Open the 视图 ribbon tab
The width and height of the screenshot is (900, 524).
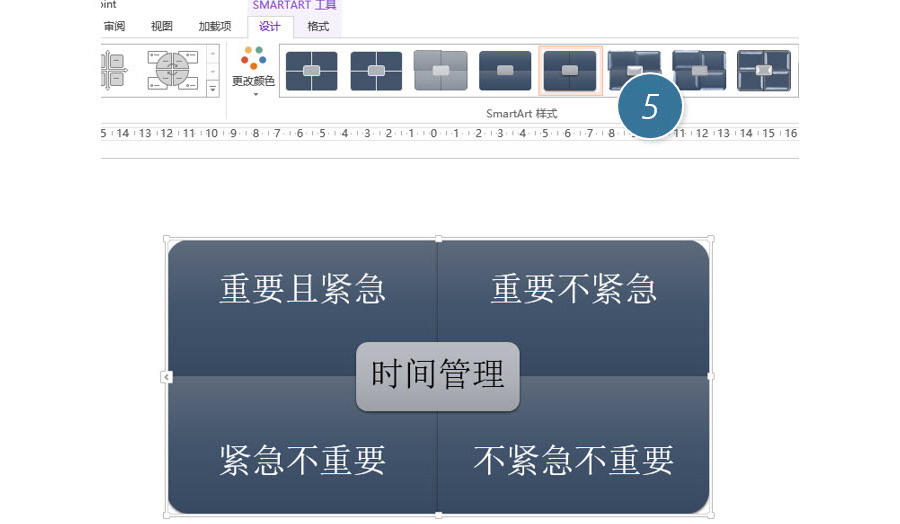pyautogui.click(x=161, y=26)
